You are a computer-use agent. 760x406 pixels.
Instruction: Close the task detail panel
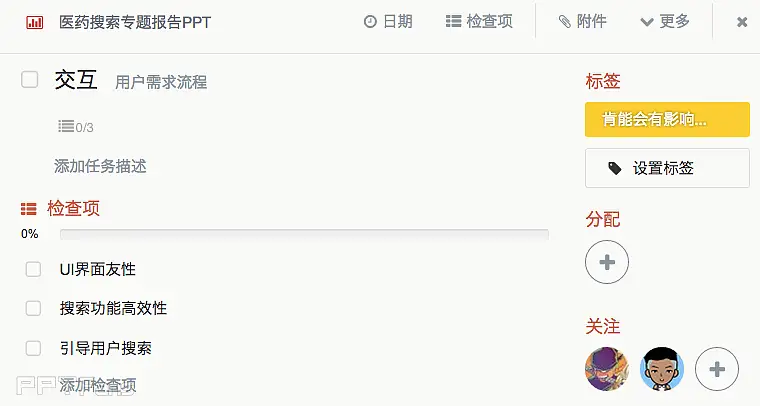pyautogui.click(x=742, y=22)
